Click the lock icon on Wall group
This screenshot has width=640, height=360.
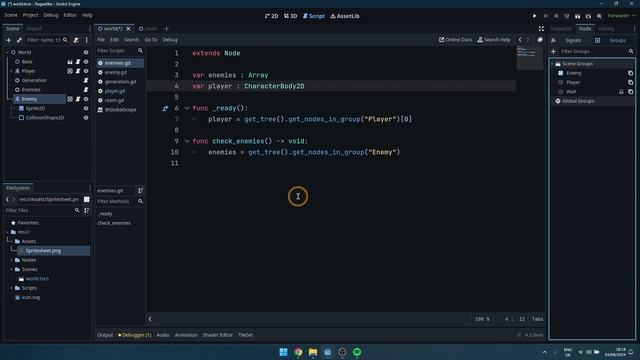tap(621, 92)
